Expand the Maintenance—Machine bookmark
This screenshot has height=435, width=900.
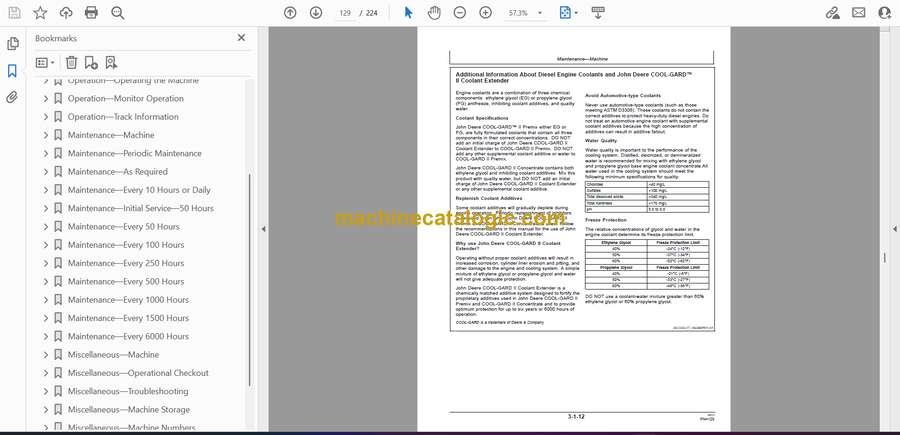pyautogui.click(x=46, y=135)
